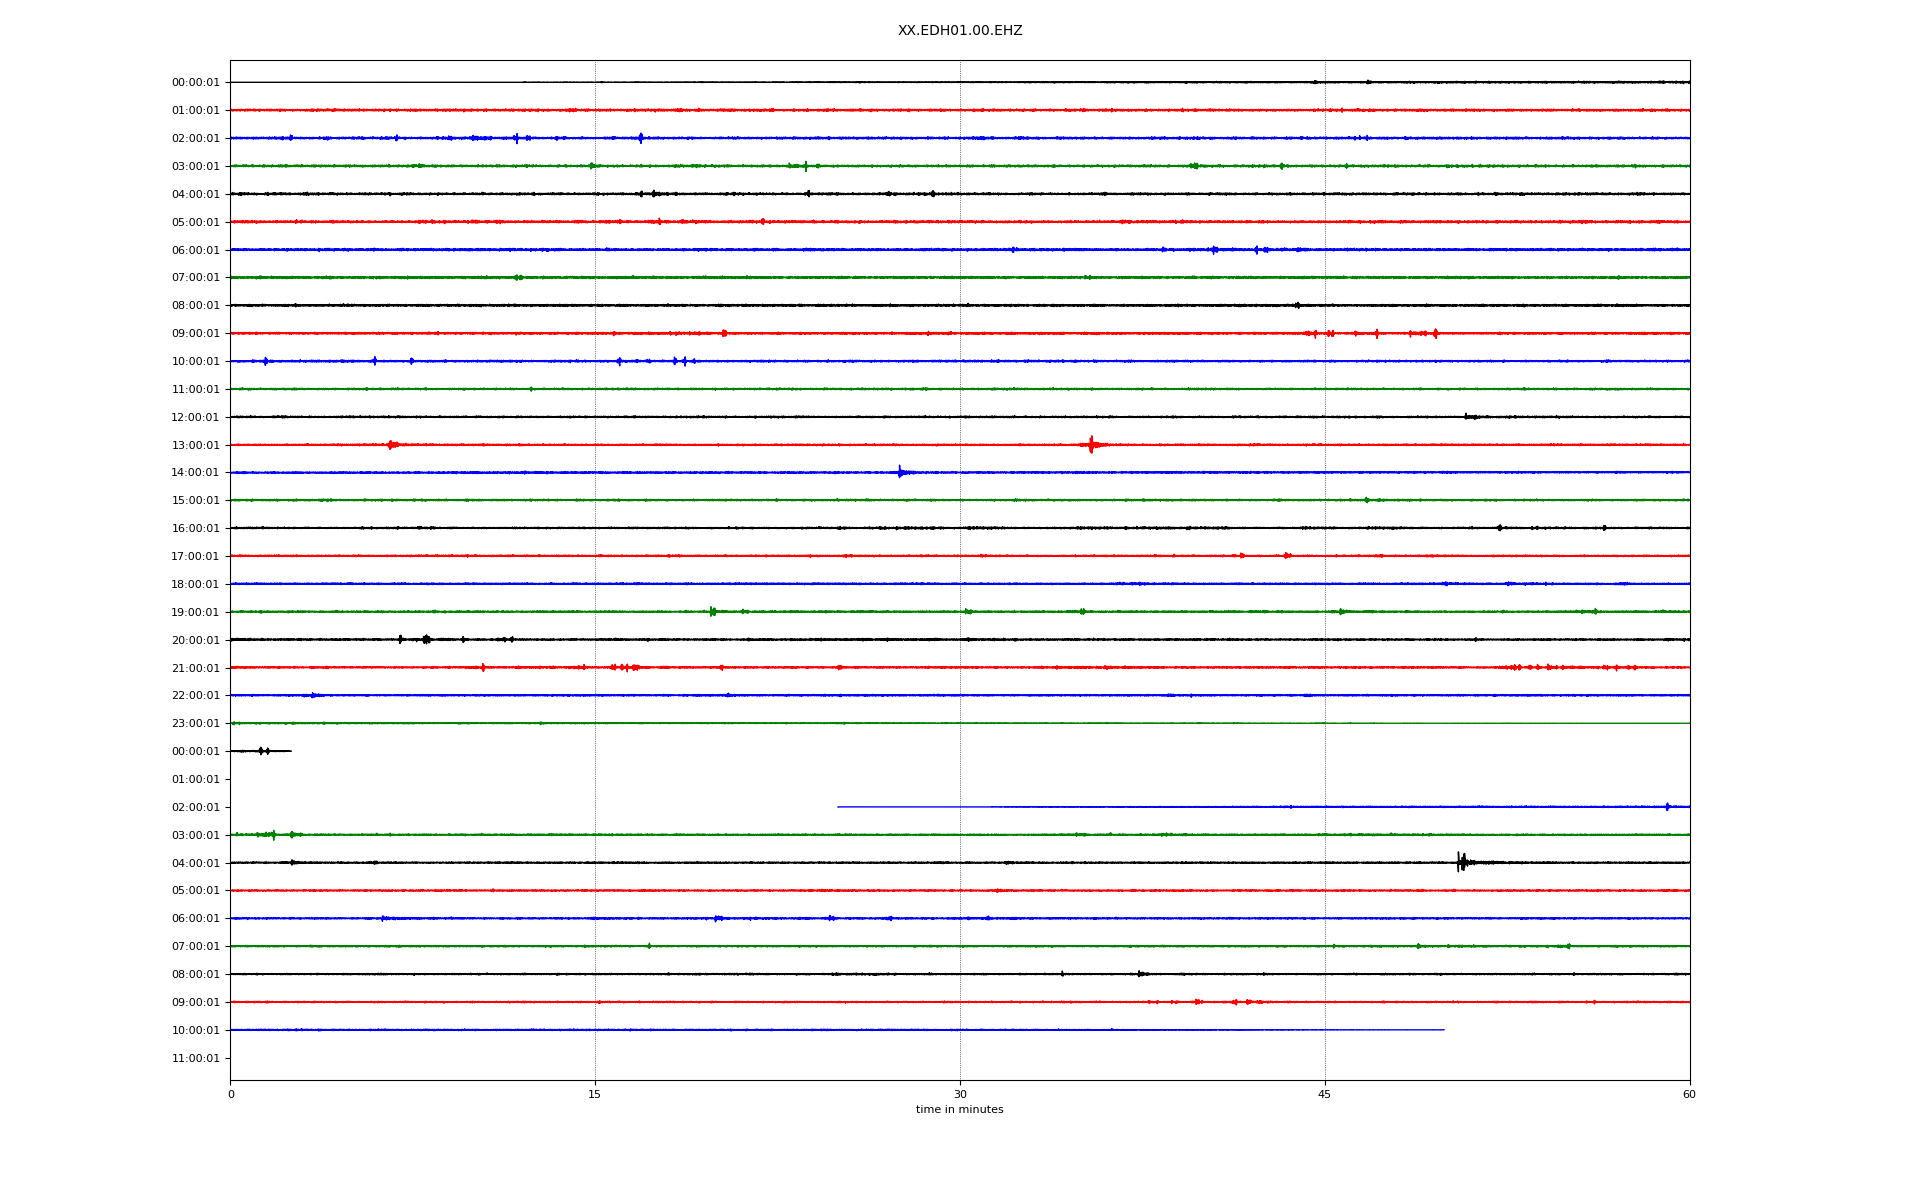Screen dimensions: 1920x1200
Task: Click the 45 minute x-axis tick label
Action: point(1324,1094)
